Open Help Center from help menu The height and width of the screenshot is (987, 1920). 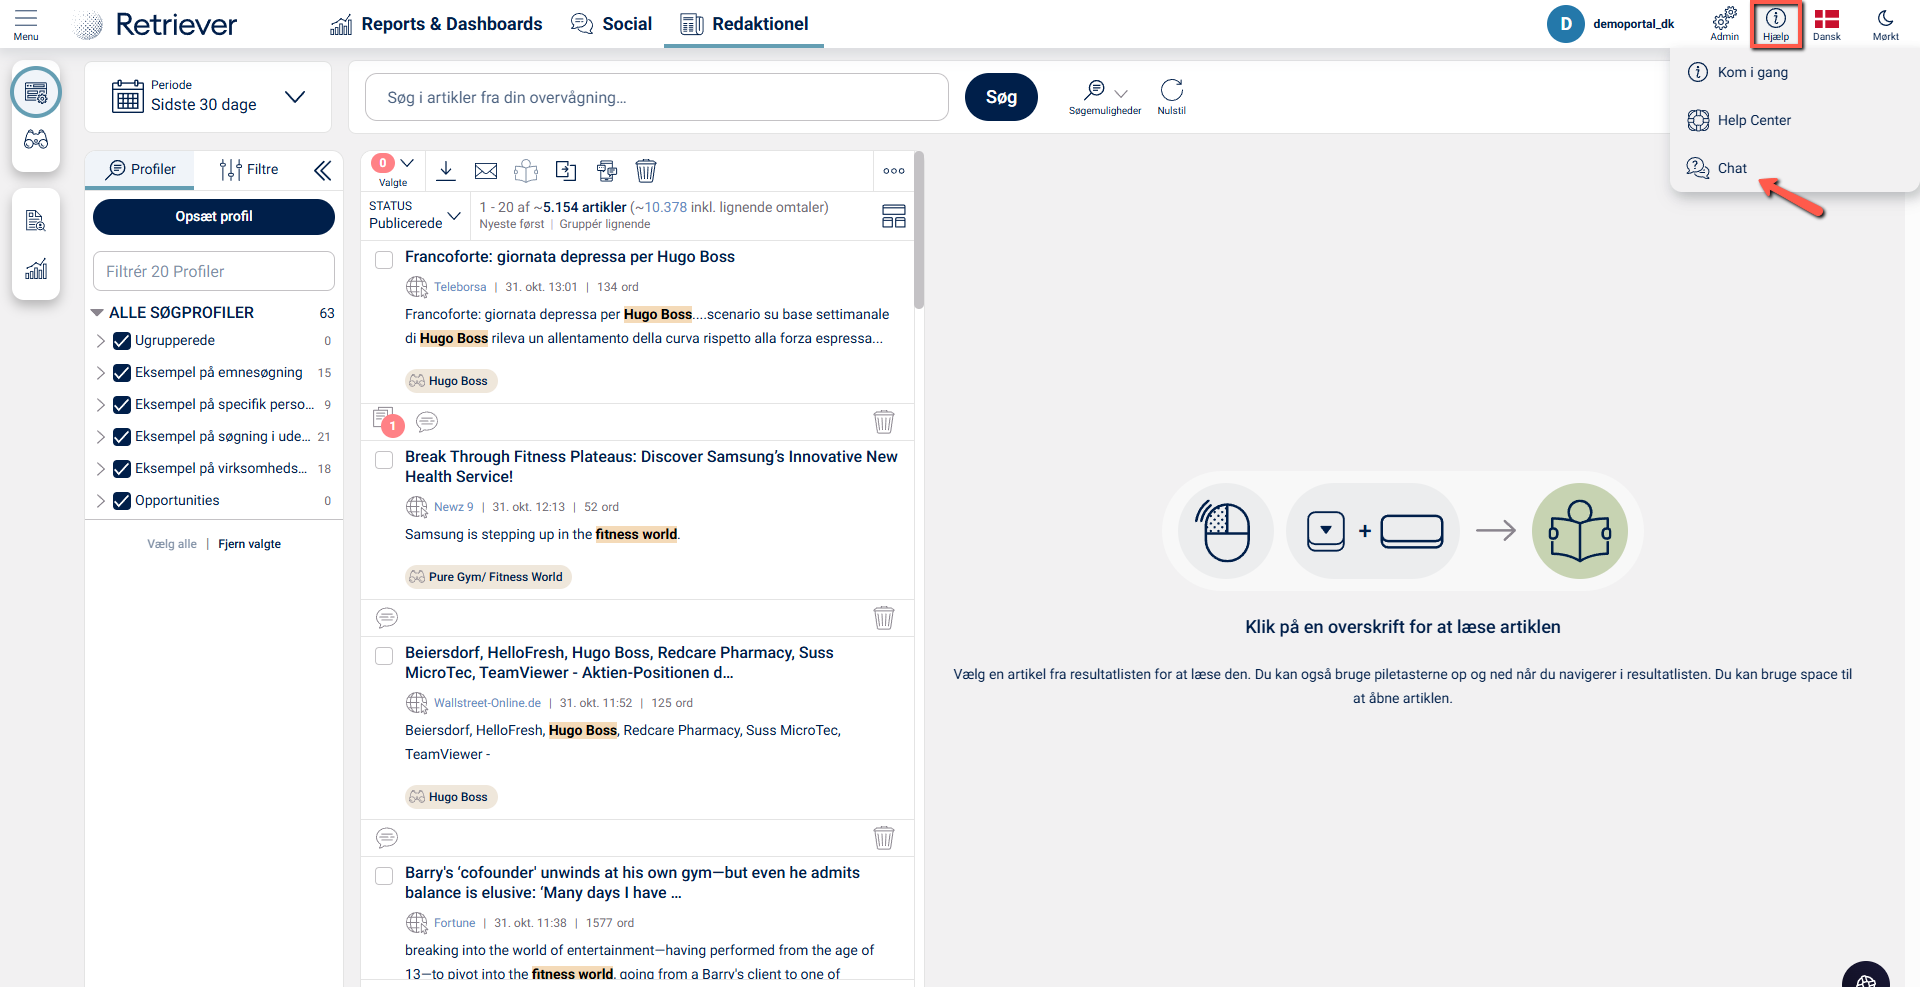[x=1739, y=120]
